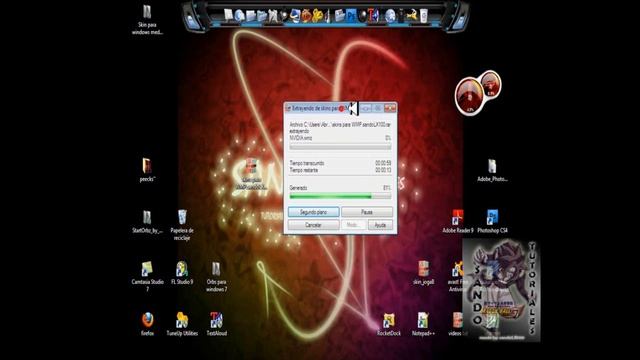Open Adobe Reader 9 shortcut
The image size is (640, 360).
pyautogui.click(x=458, y=222)
